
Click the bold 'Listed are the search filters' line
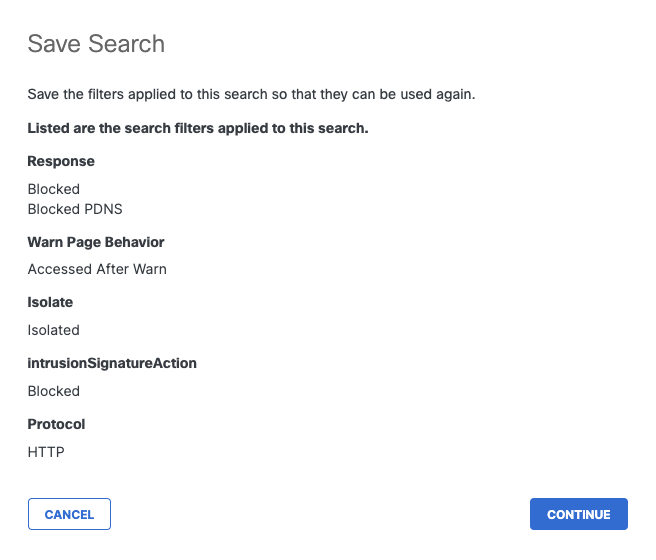(x=198, y=128)
